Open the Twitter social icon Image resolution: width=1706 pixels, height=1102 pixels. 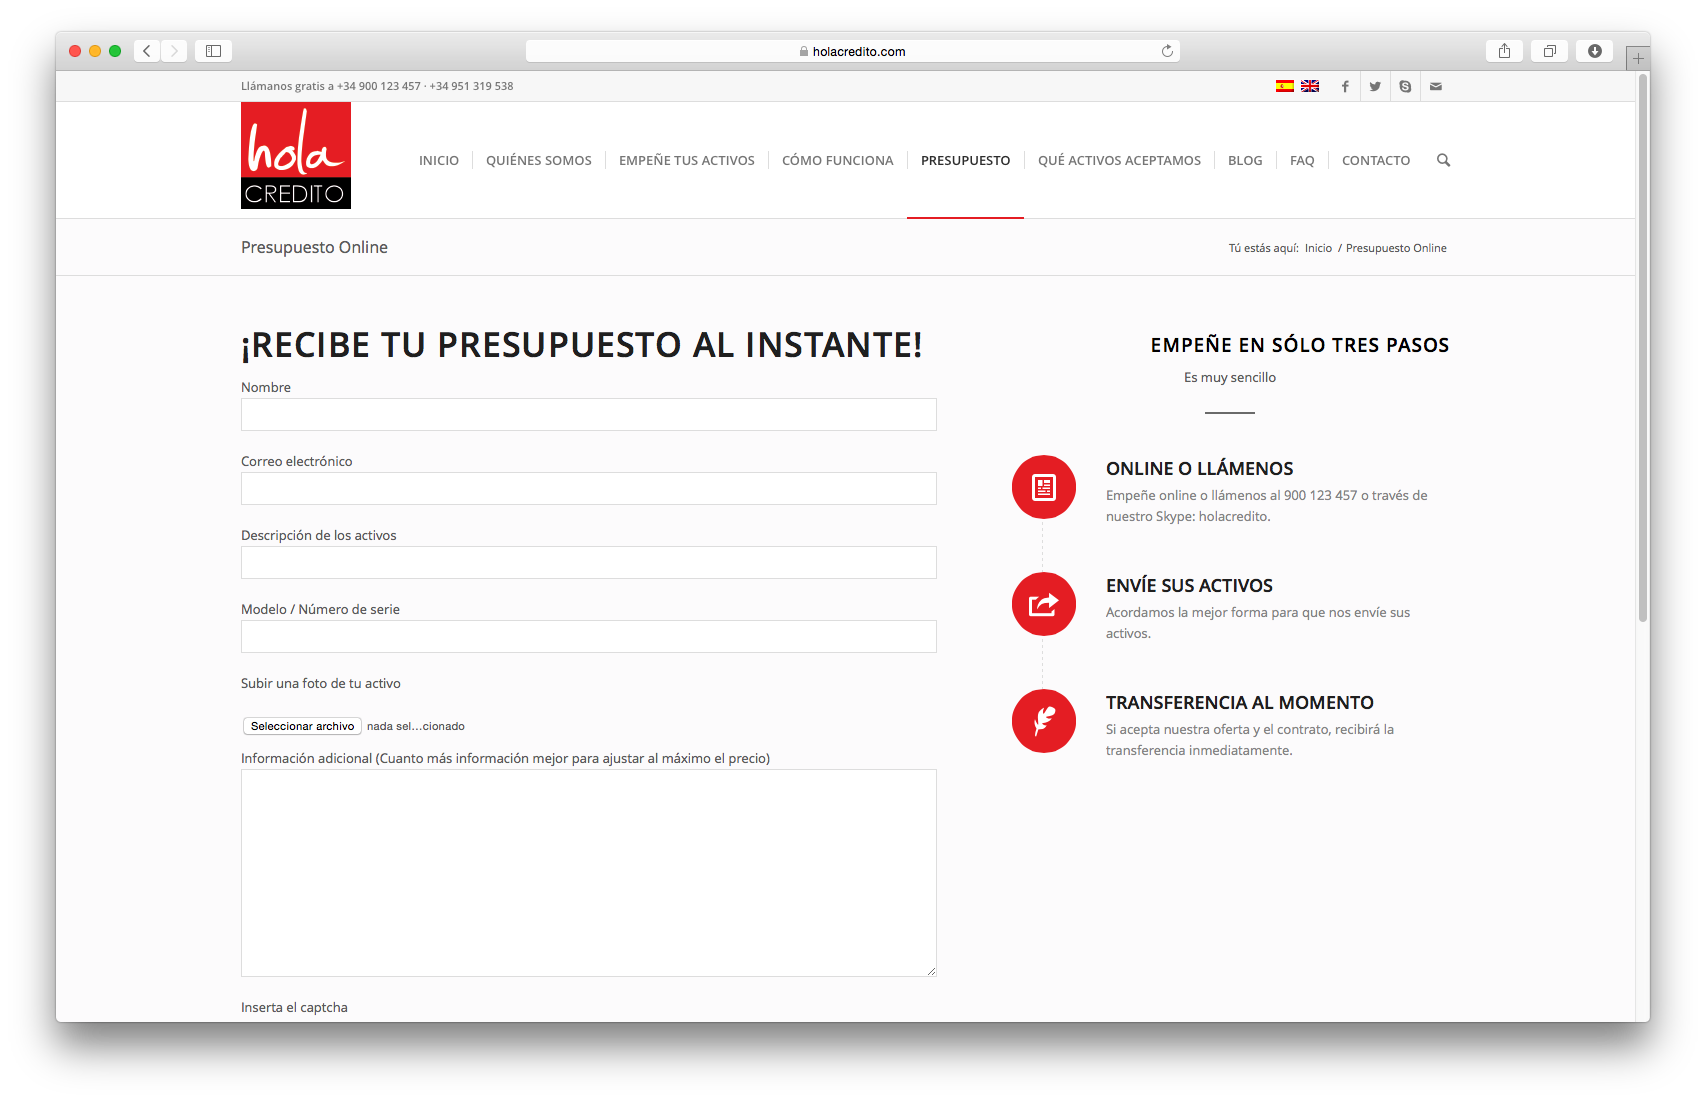pyautogui.click(x=1375, y=87)
